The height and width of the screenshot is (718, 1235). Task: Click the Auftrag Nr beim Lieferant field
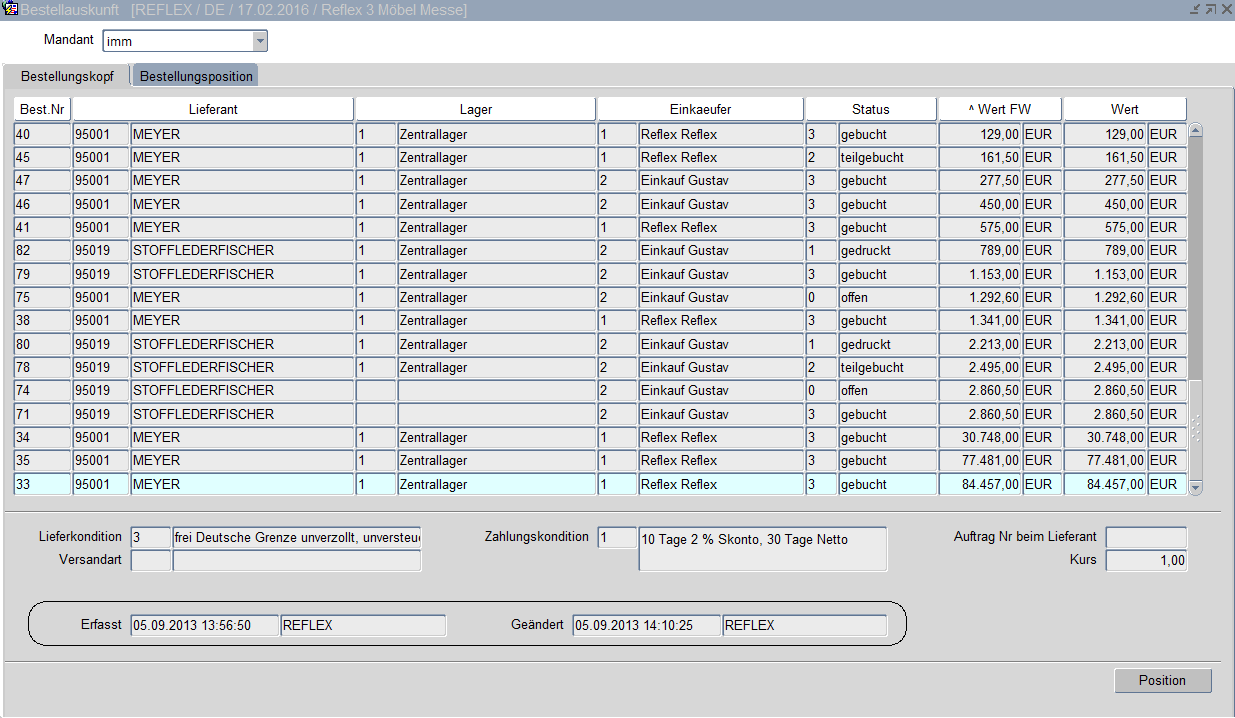pos(1146,538)
